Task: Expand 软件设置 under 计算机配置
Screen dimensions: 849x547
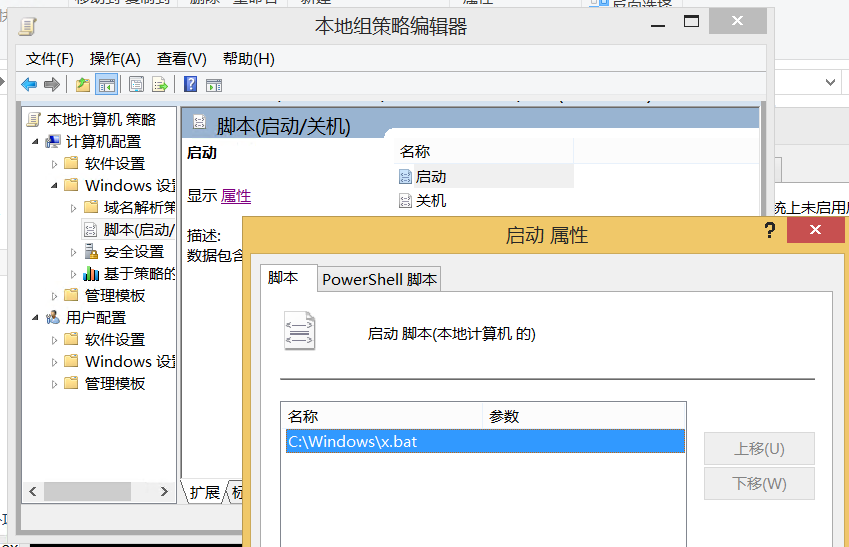Action: [x=55, y=164]
